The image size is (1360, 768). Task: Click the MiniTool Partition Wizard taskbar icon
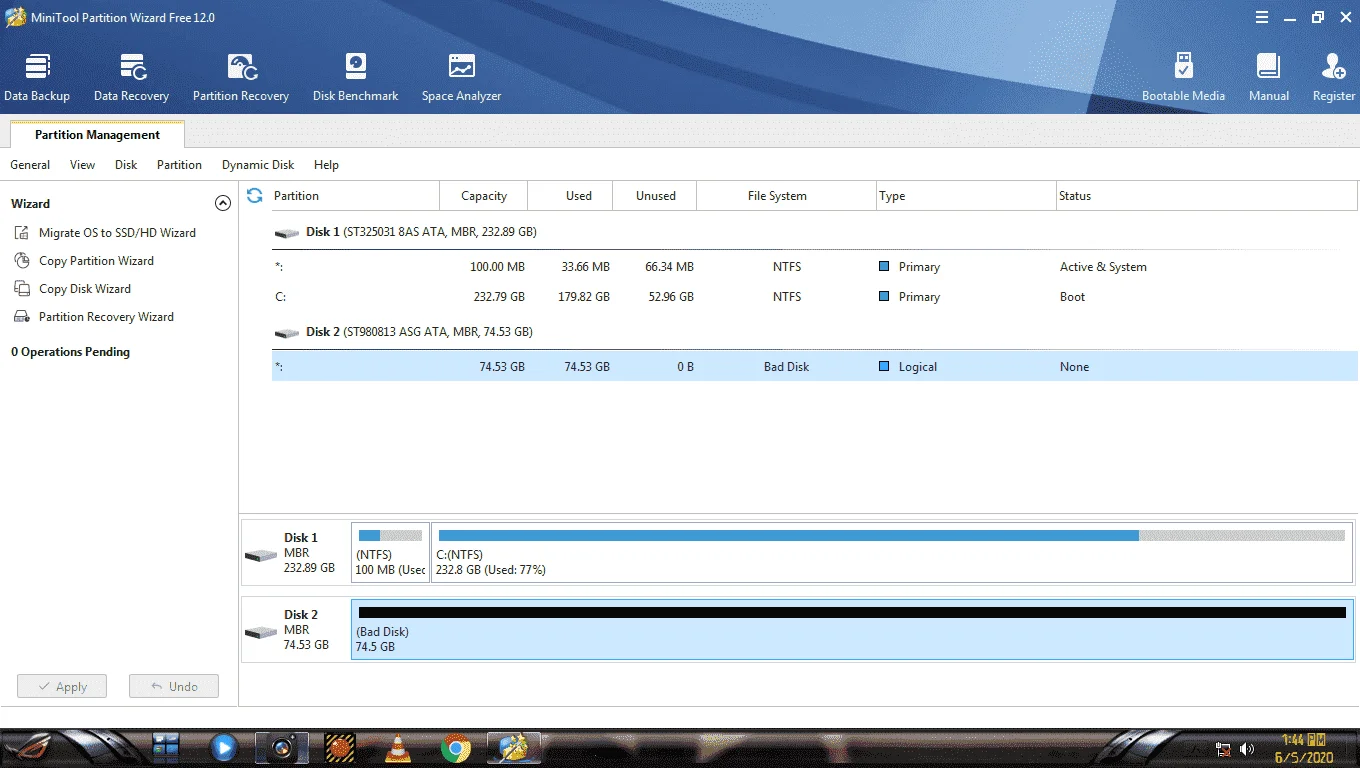coord(514,746)
